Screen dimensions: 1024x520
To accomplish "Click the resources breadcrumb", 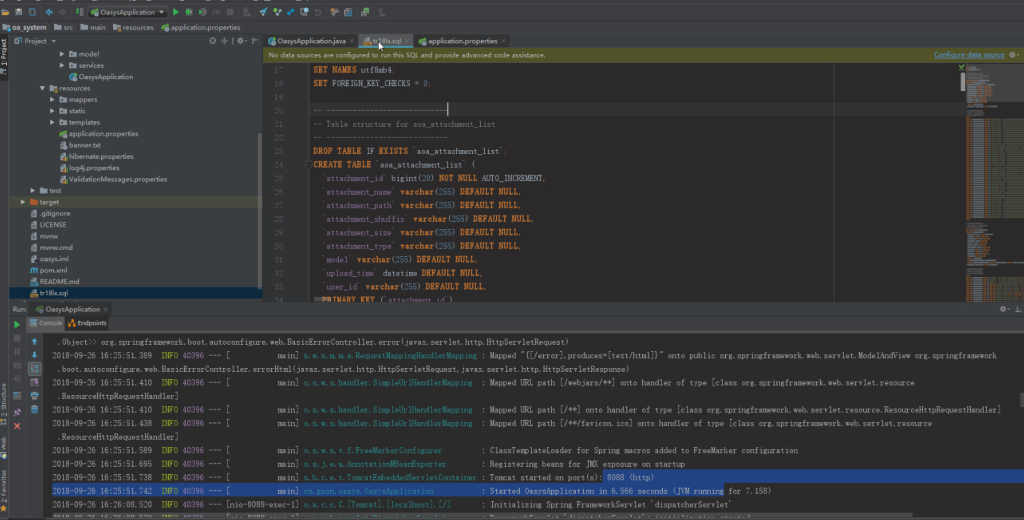I will click(x=133, y=27).
